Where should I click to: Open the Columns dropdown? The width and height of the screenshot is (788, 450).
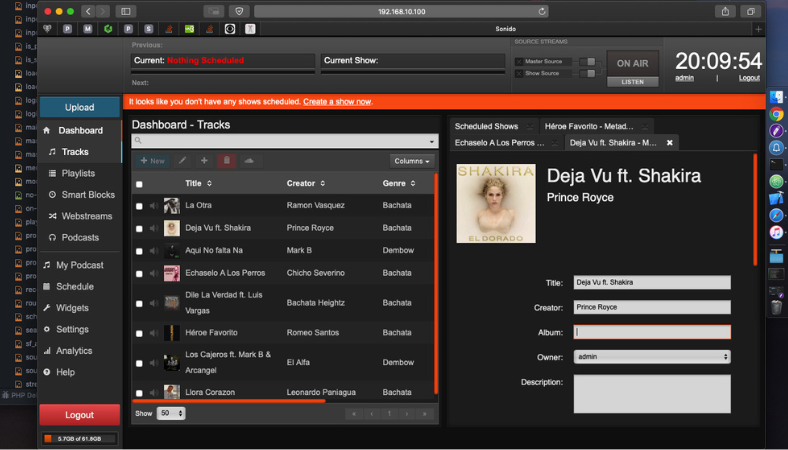[412, 160]
